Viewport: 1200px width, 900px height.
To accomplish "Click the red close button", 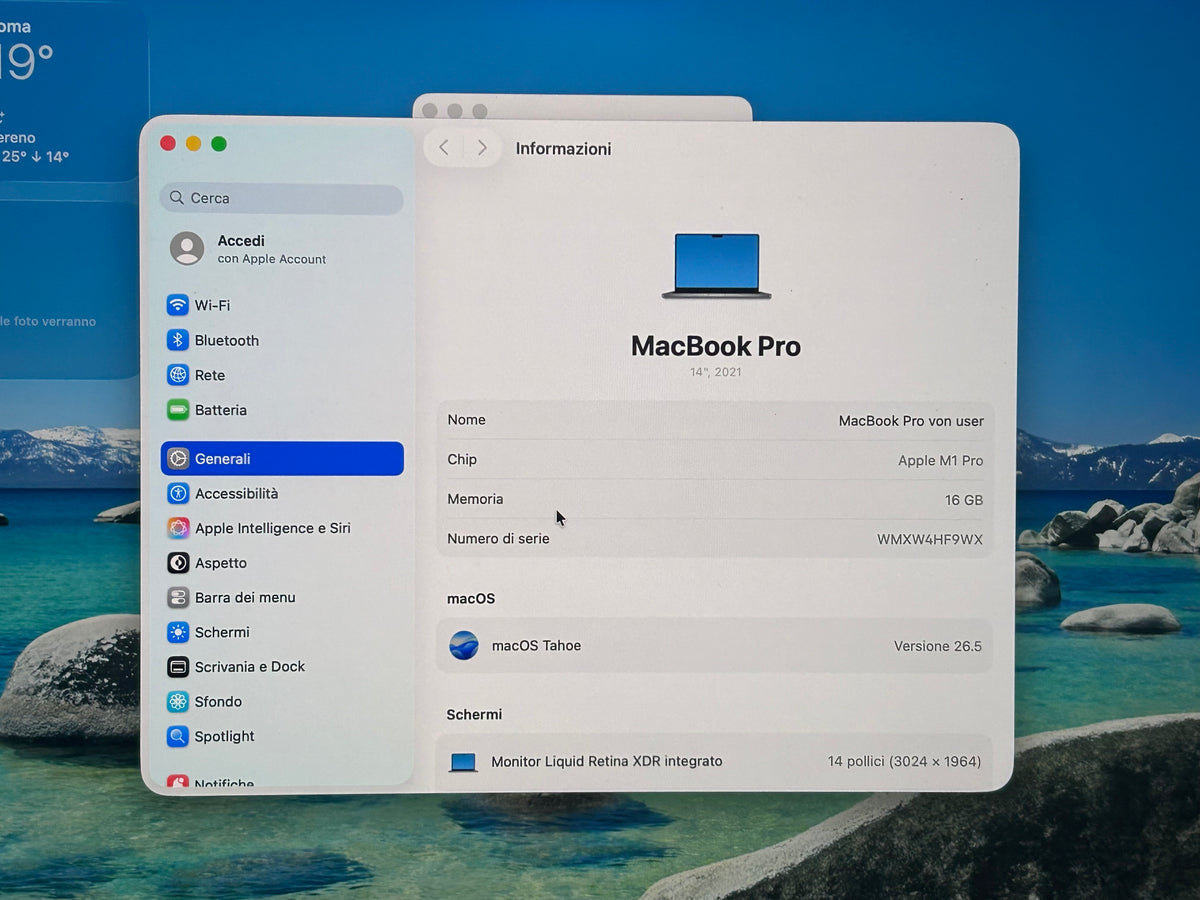I will [x=168, y=144].
